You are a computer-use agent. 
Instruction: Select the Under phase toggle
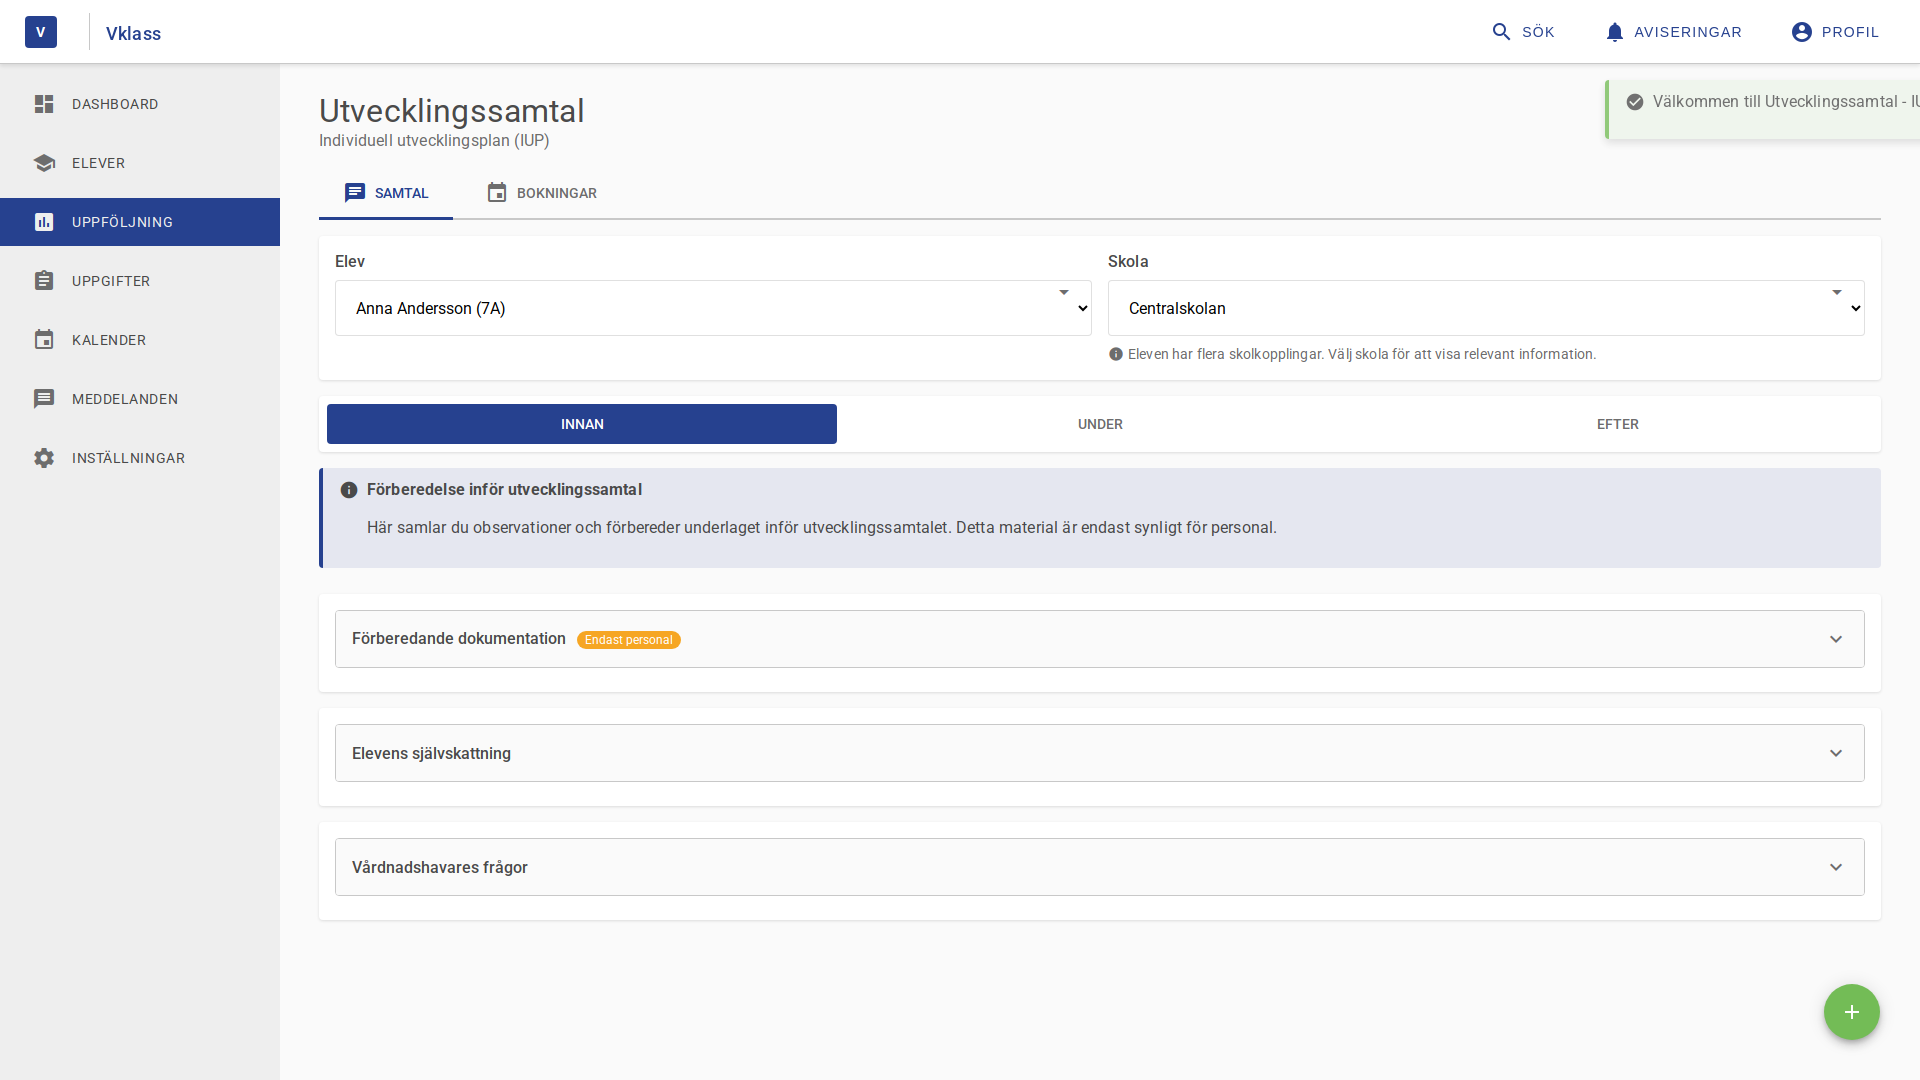point(1100,424)
